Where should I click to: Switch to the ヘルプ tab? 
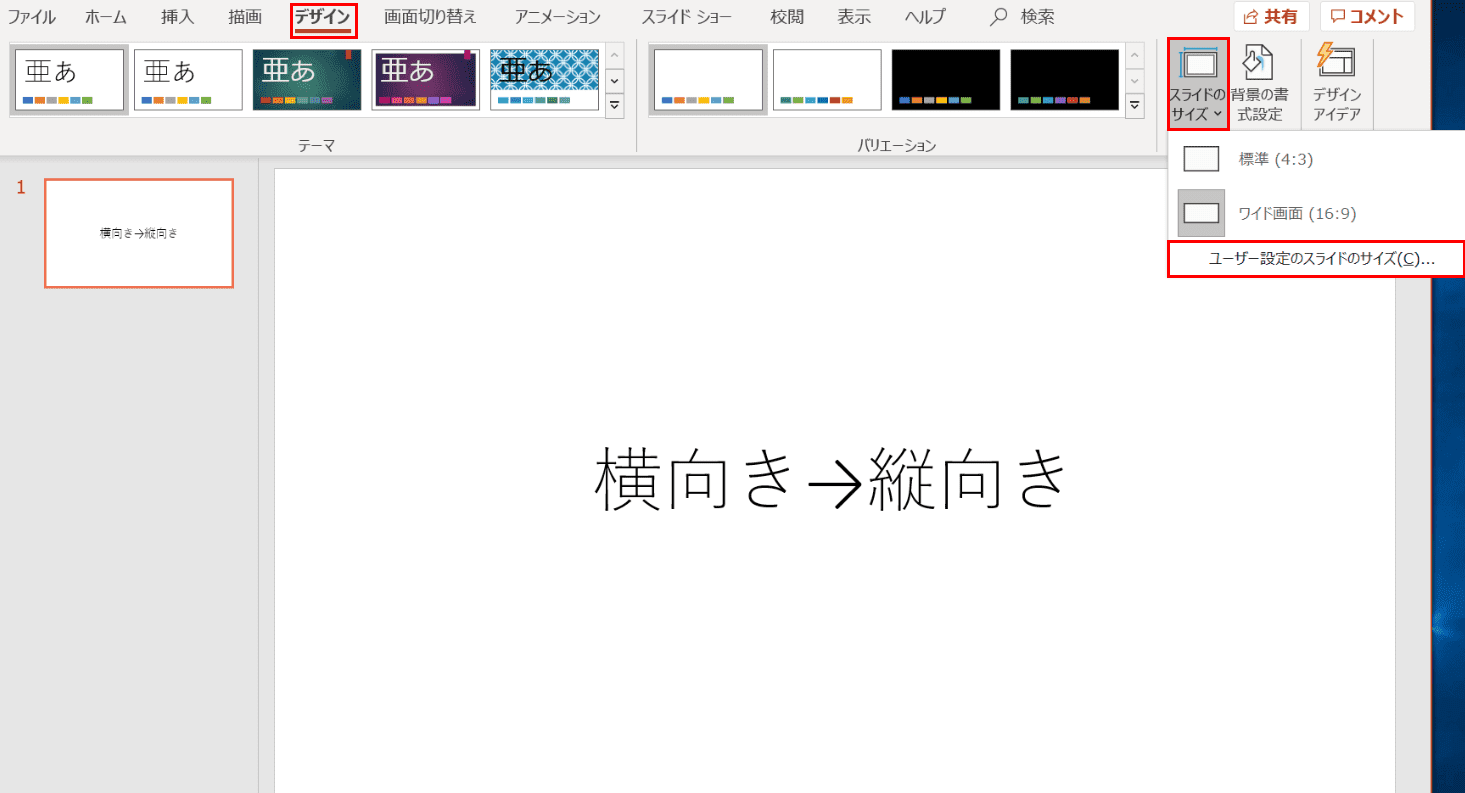coord(925,17)
